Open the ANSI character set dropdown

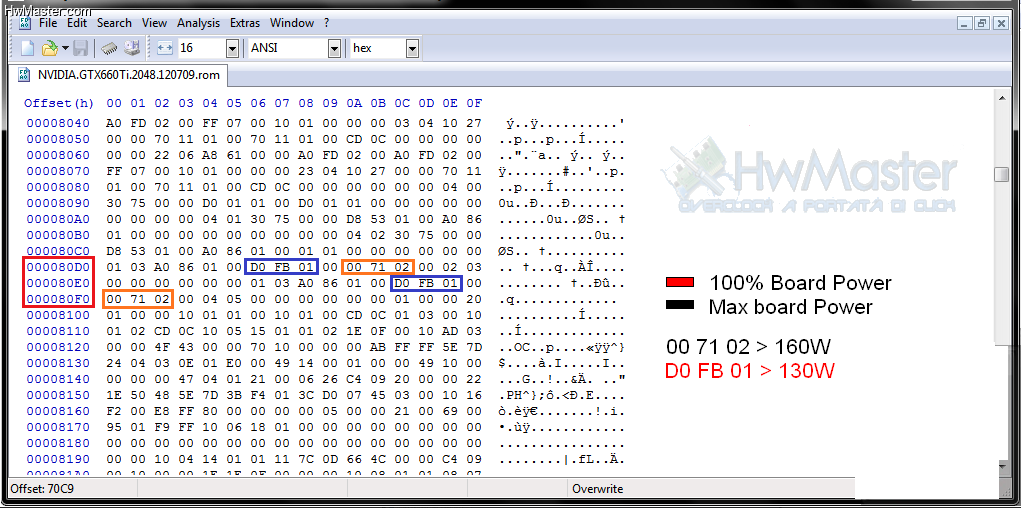(335, 48)
